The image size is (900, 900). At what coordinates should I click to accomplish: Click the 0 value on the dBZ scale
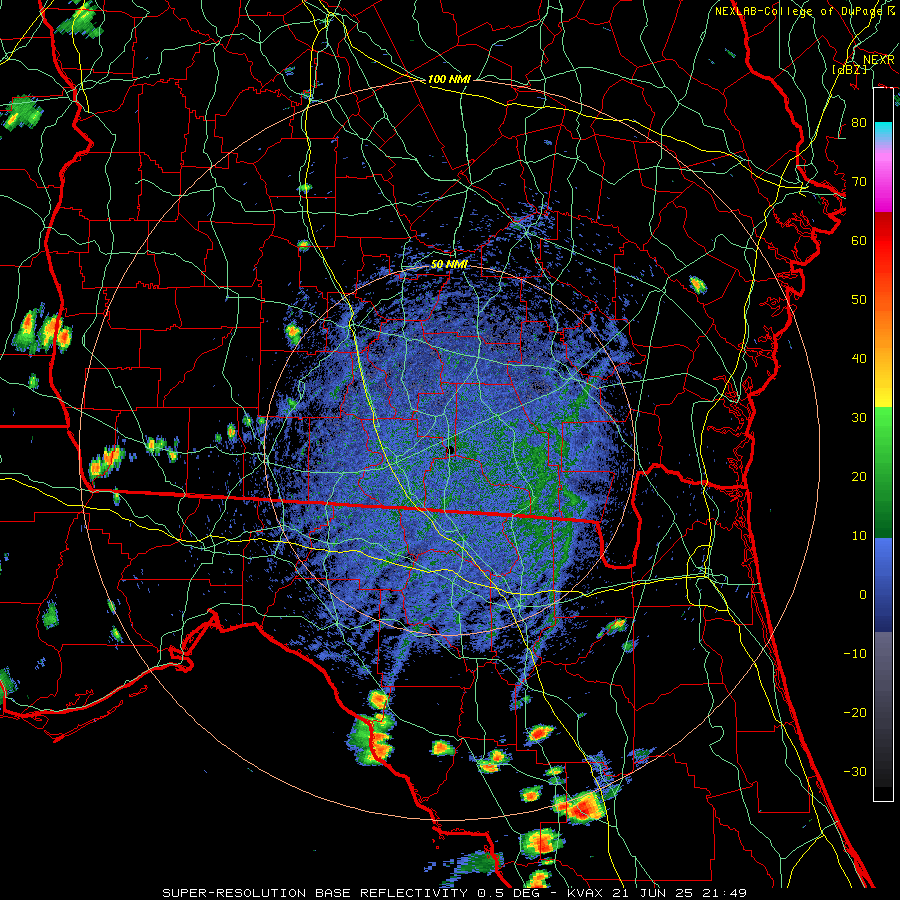[x=863, y=595]
